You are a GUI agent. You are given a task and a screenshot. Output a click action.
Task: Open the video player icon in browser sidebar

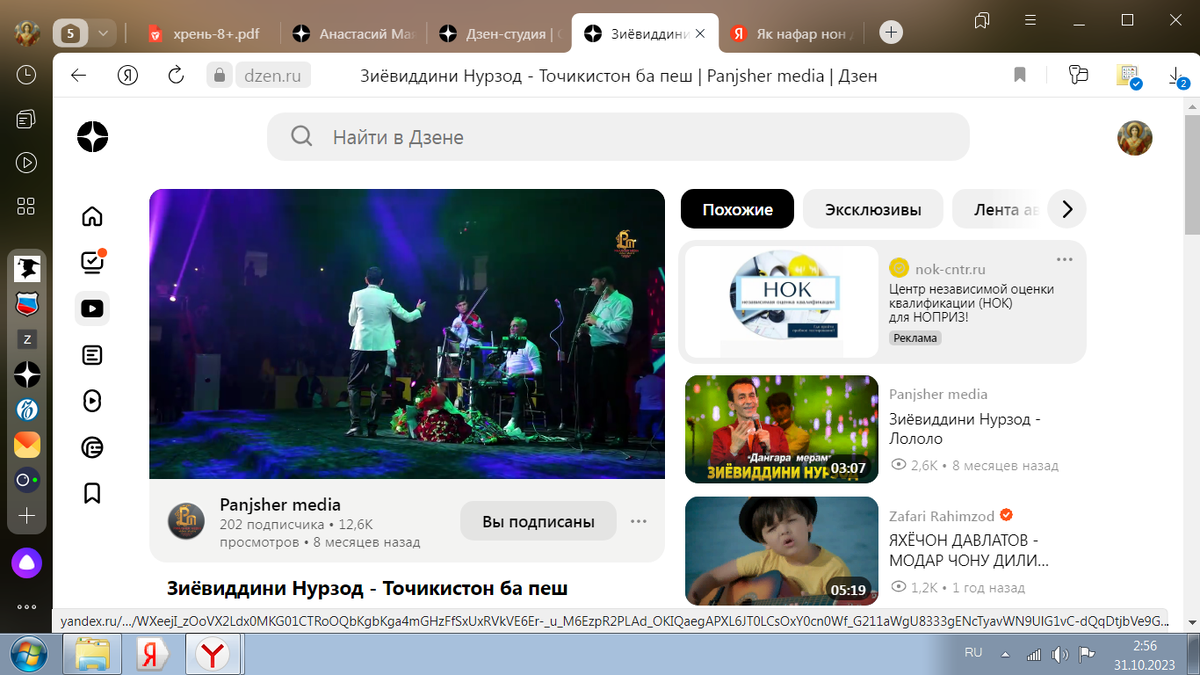click(x=27, y=162)
